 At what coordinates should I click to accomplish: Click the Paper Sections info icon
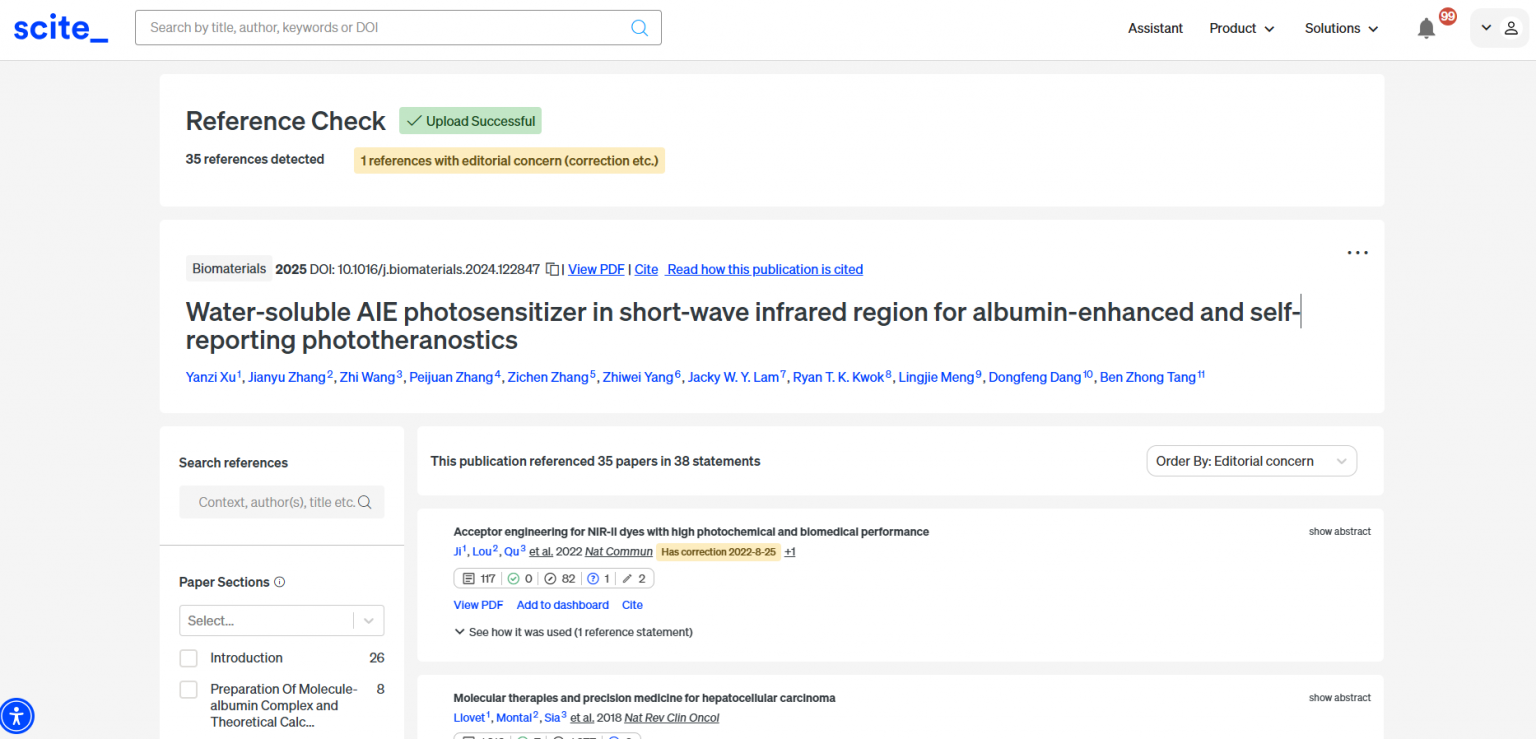click(x=280, y=582)
